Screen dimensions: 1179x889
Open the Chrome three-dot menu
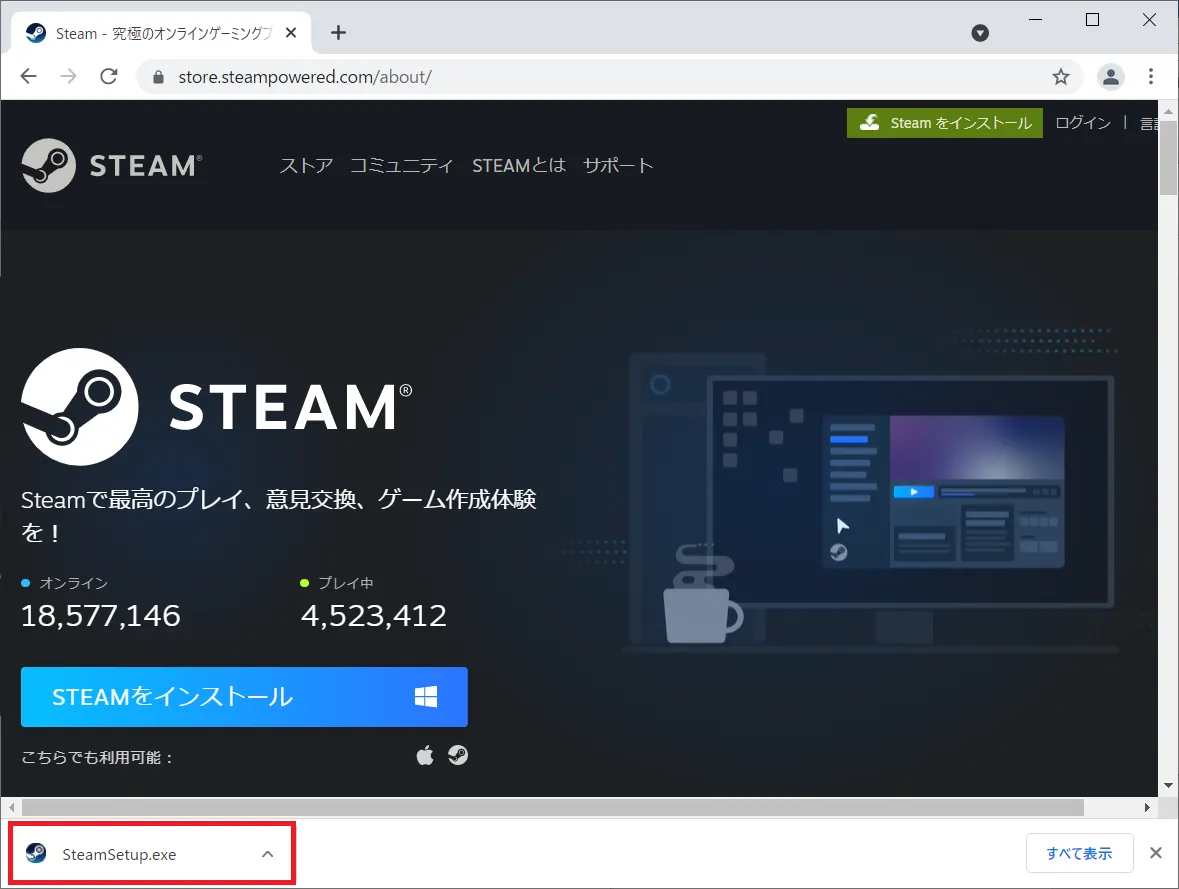point(1150,76)
